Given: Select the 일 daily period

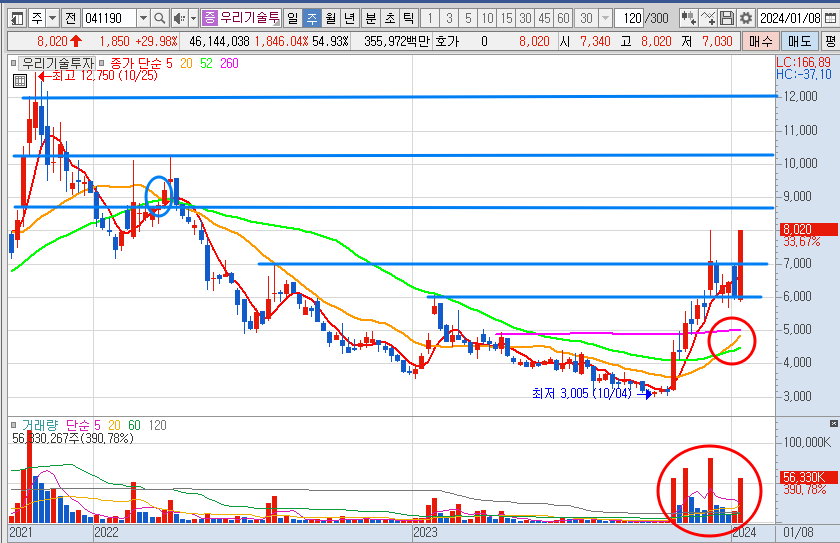Looking at the screenshot, I should pos(292,19).
